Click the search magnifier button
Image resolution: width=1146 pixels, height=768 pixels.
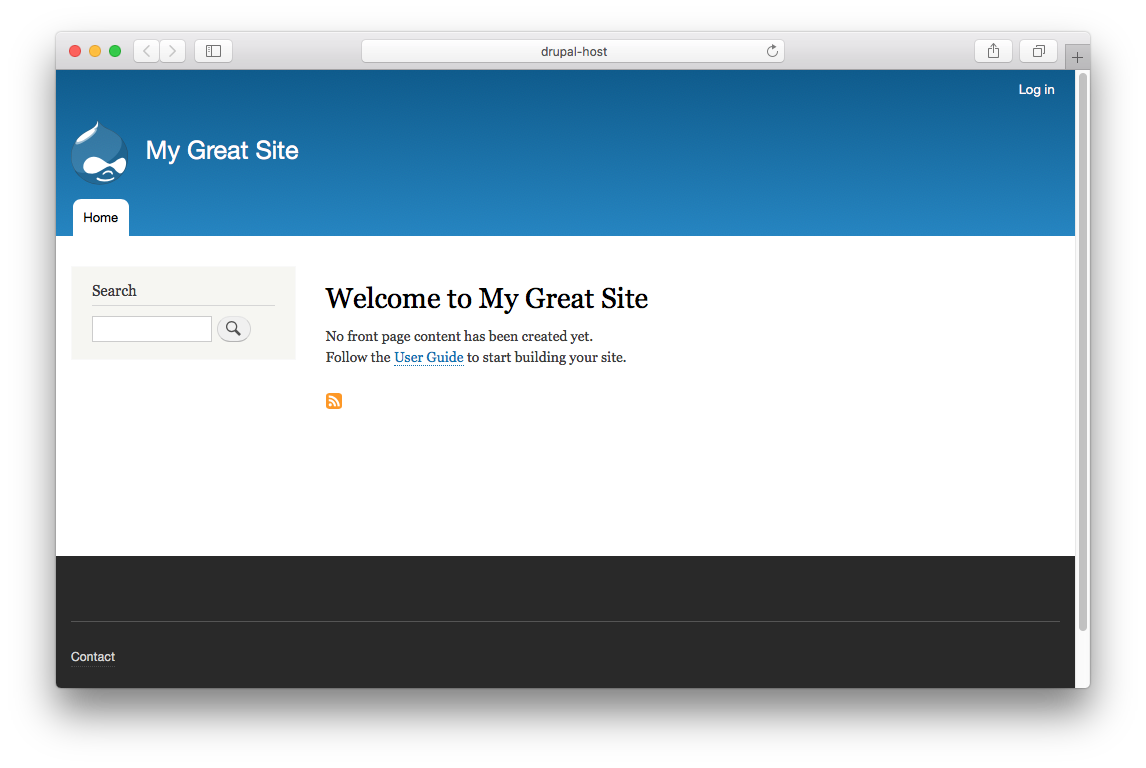(x=233, y=328)
